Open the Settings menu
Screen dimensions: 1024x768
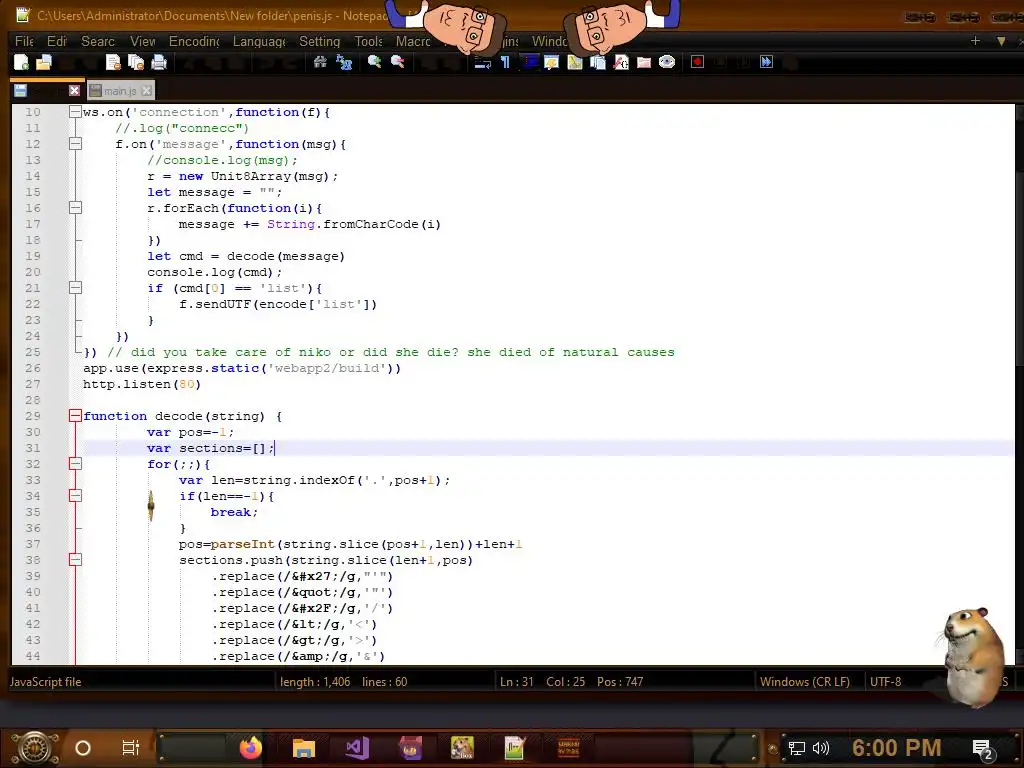tap(319, 42)
